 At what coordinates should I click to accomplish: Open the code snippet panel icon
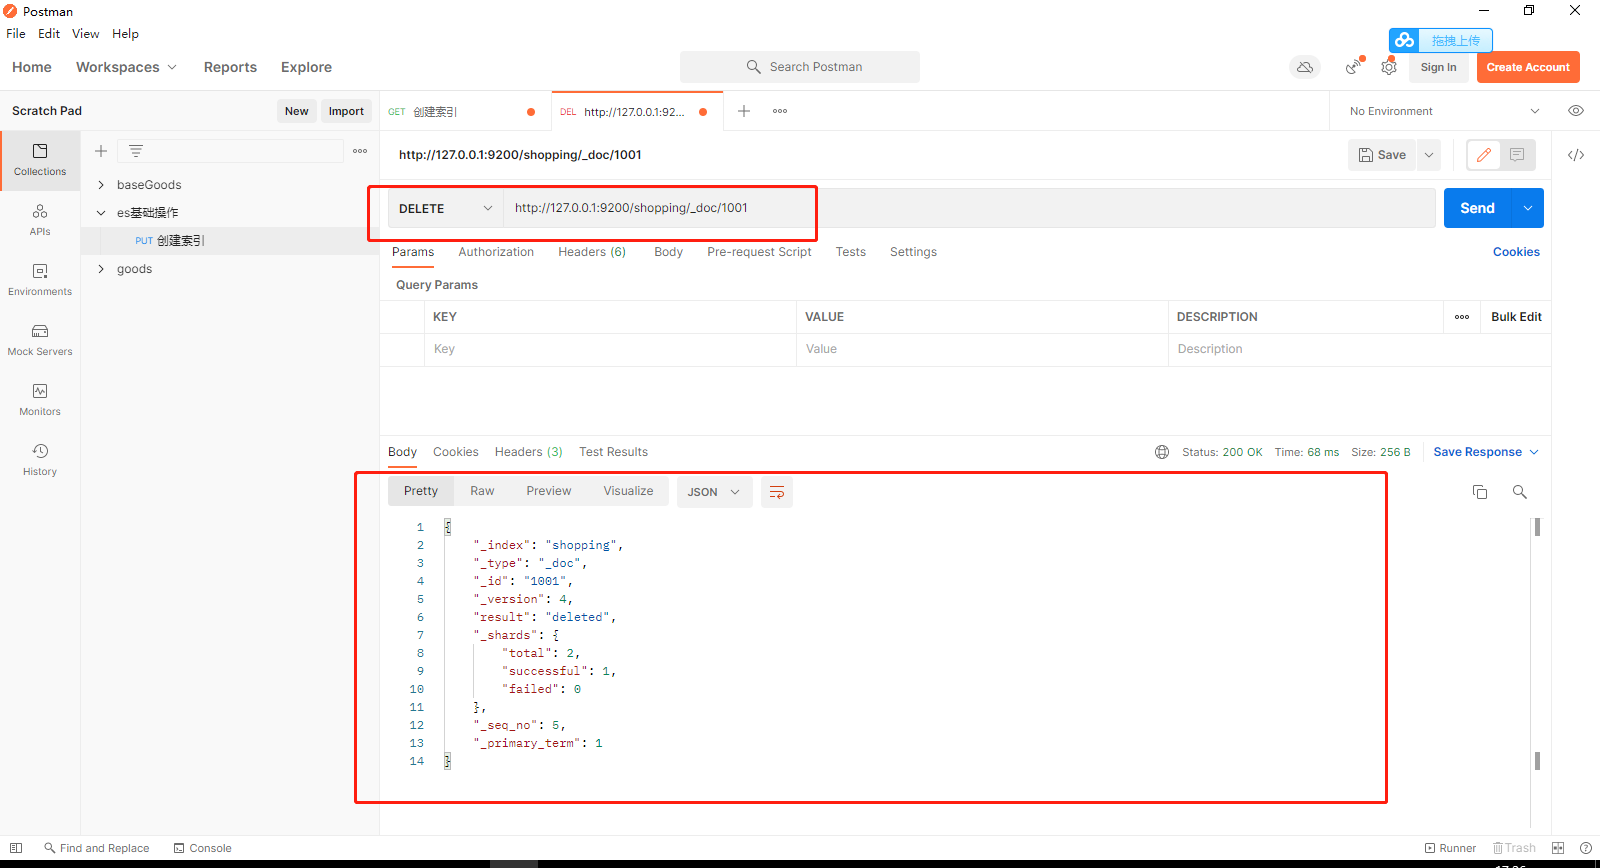(1576, 155)
